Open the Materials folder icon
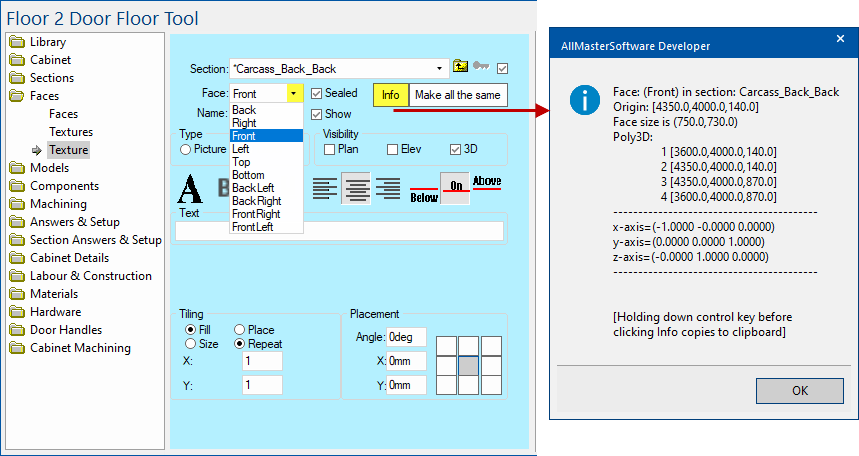 click(18, 294)
